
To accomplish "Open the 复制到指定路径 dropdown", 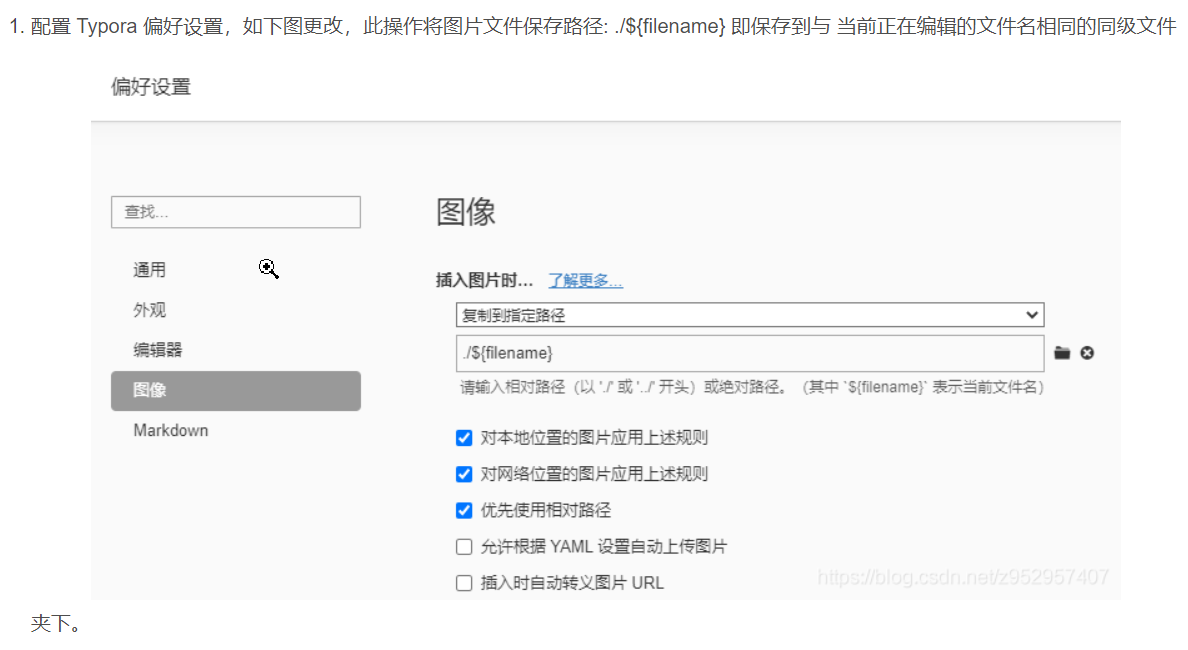I will (x=749, y=315).
